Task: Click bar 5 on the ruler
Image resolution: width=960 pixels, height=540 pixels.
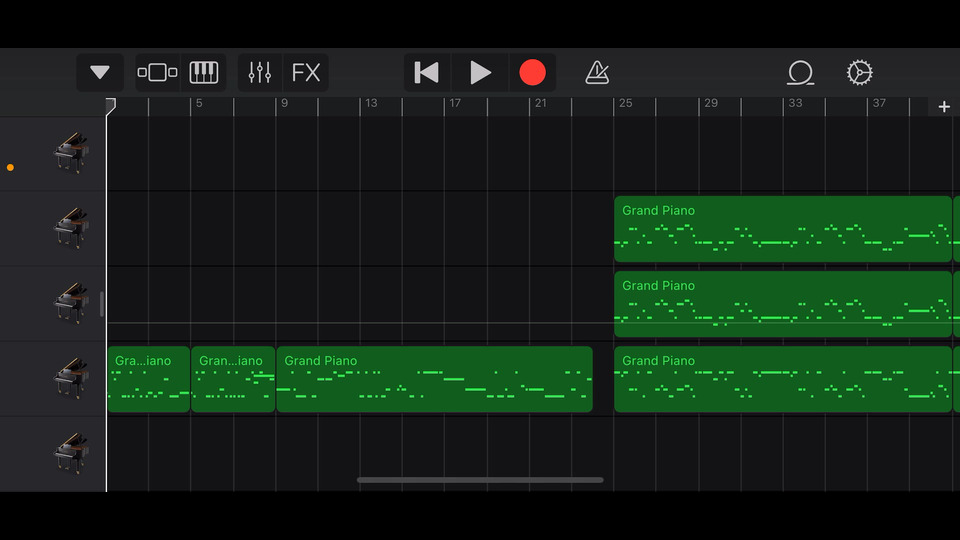Action: pyautogui.click(x=199, y=103)
